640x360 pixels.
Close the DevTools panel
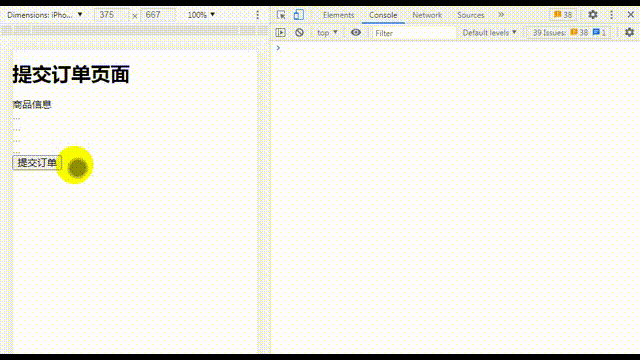630,15
